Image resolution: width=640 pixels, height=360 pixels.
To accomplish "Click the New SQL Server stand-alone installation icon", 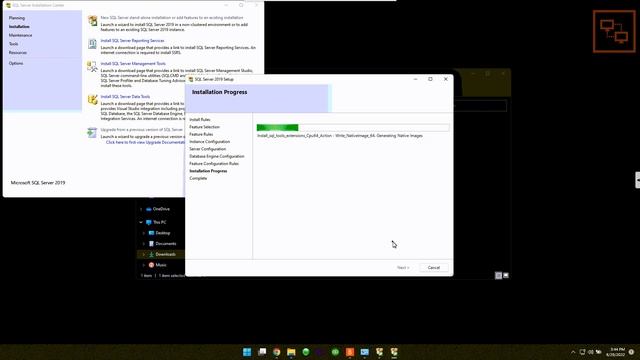I will [93, 20].
